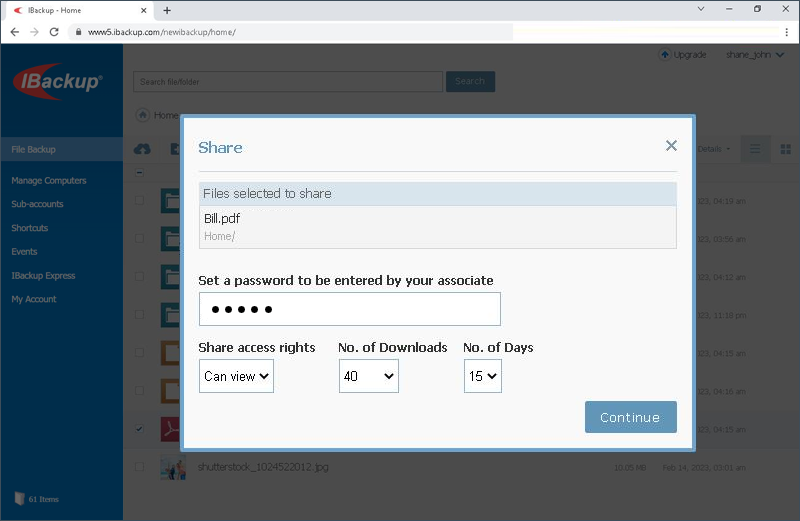The width and height of the screenshot is (800, 521).
Task: Click the associate password input field
Action: [x=349, y=309]
